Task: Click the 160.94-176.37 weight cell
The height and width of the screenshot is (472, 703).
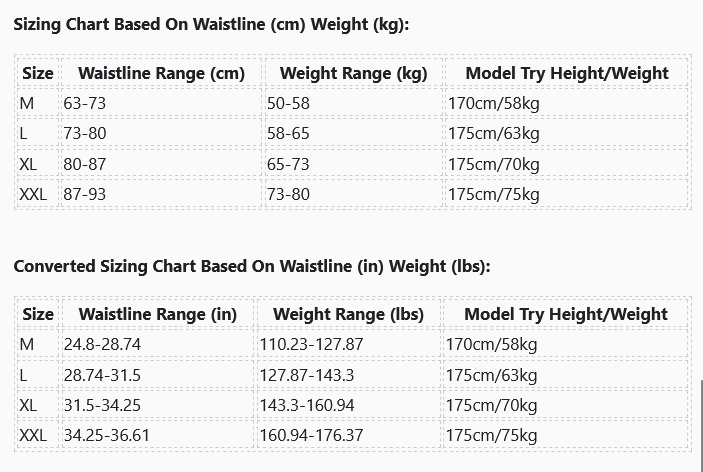Action: tap(311, 435)
